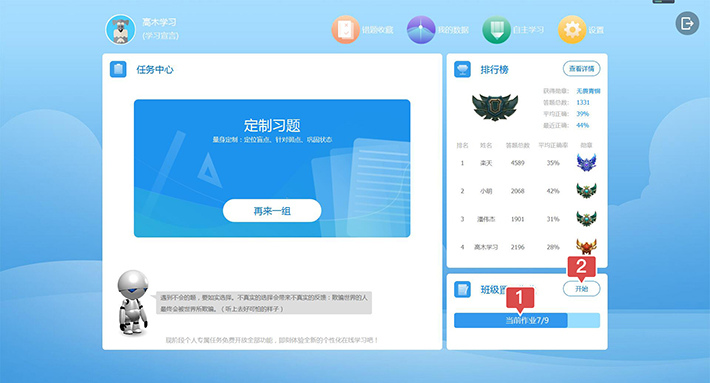The width and height of the screenshot is (710, 383).
Task: Click 开始 start button for class homework
Action: coord(581,289)
